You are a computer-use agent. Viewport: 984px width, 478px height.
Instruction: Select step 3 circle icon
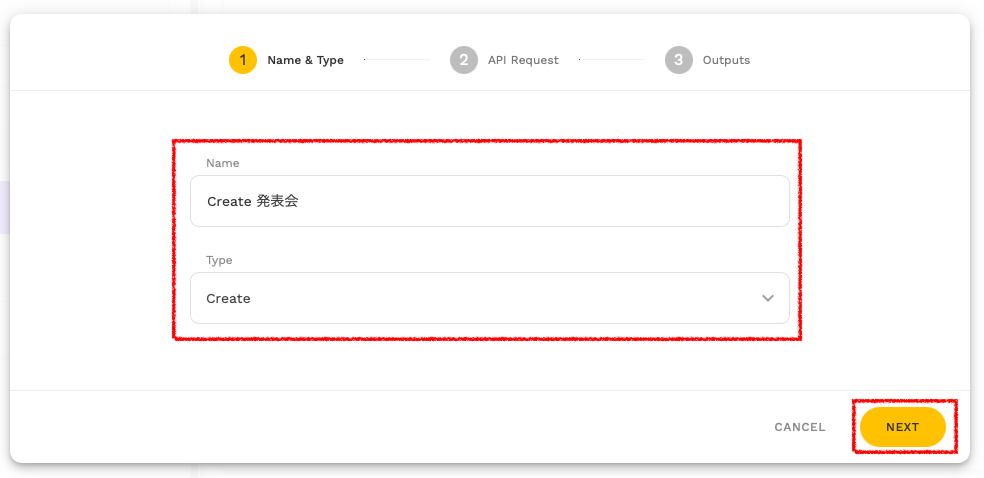point(679,60)
